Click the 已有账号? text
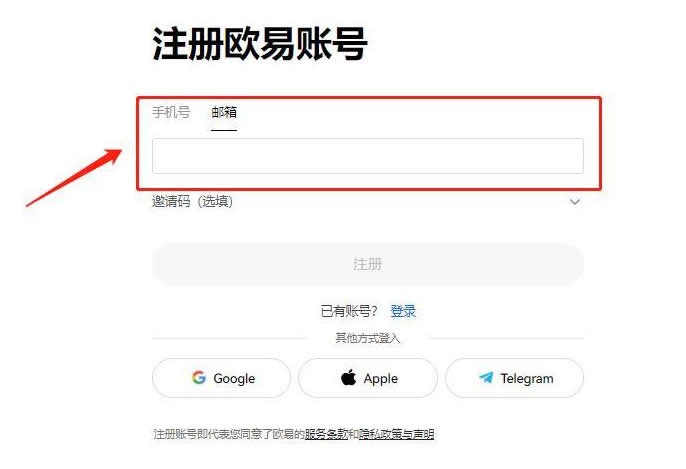This screenshot has height=469, width=686. pos(349,312)
